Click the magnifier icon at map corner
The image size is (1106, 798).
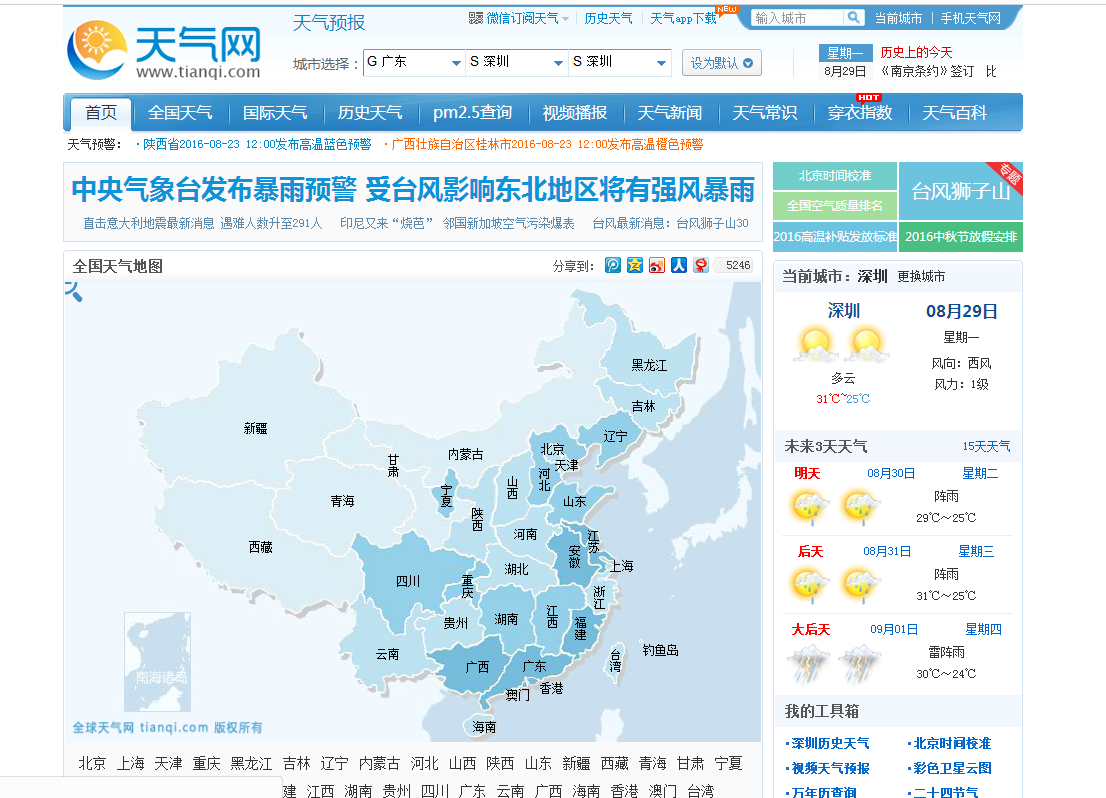pos(74,291)
